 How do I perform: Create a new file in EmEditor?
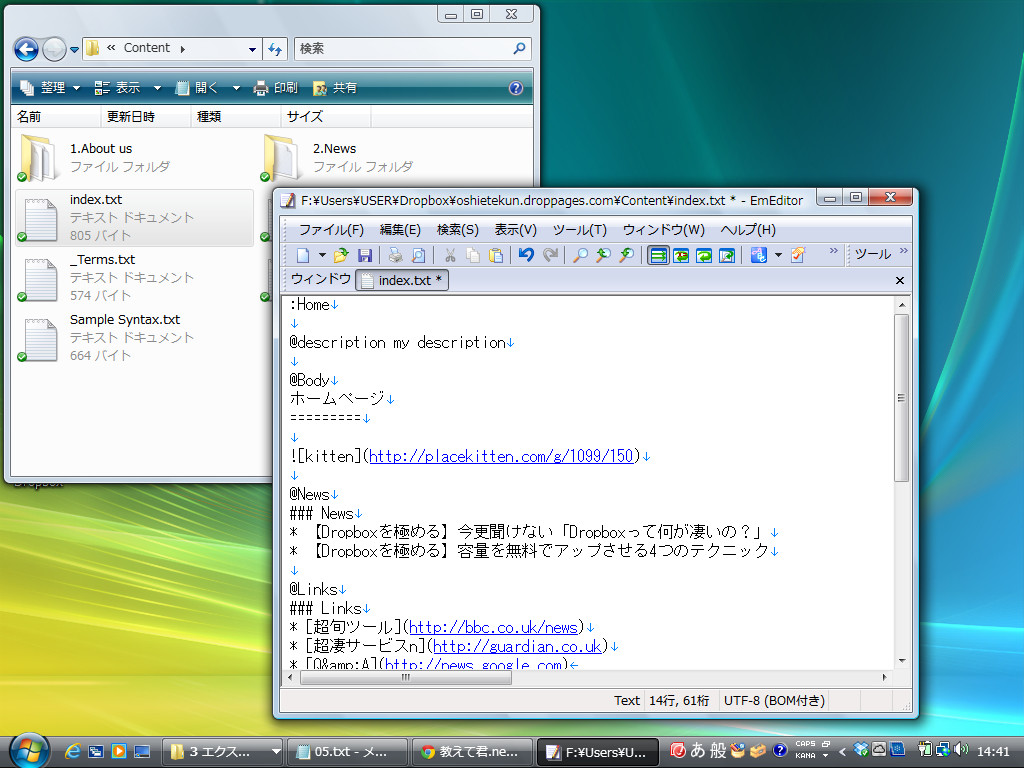coord(303,255)
